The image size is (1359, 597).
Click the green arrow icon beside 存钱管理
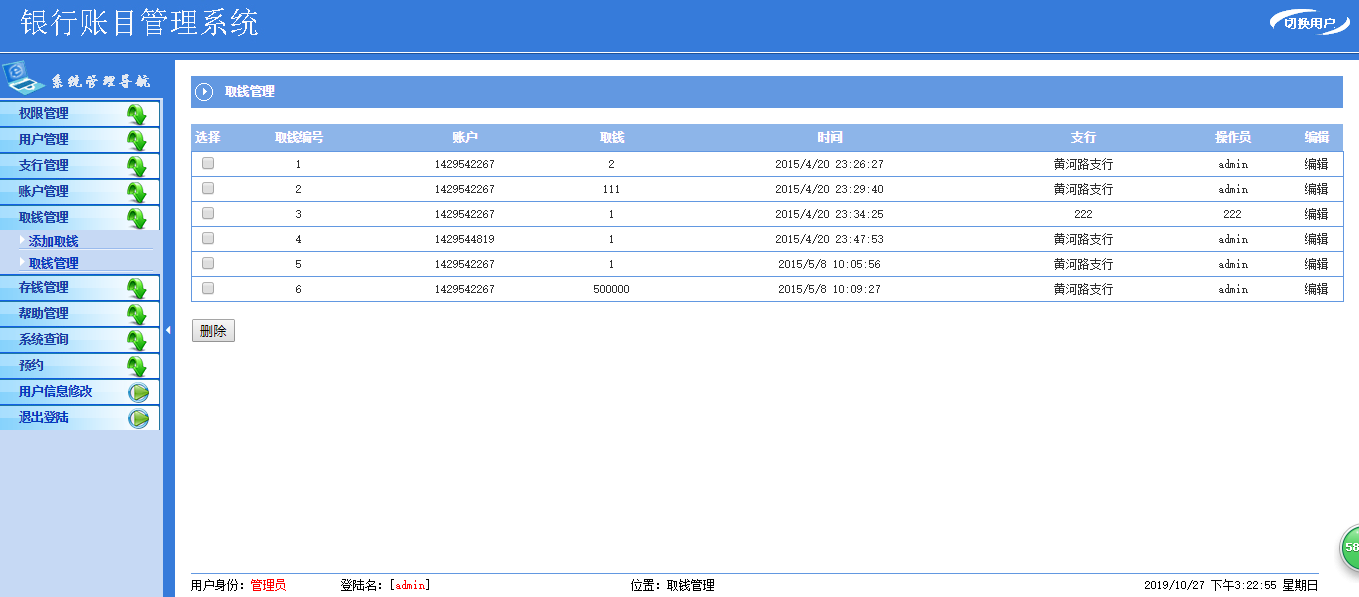click(x=137, y=288)
